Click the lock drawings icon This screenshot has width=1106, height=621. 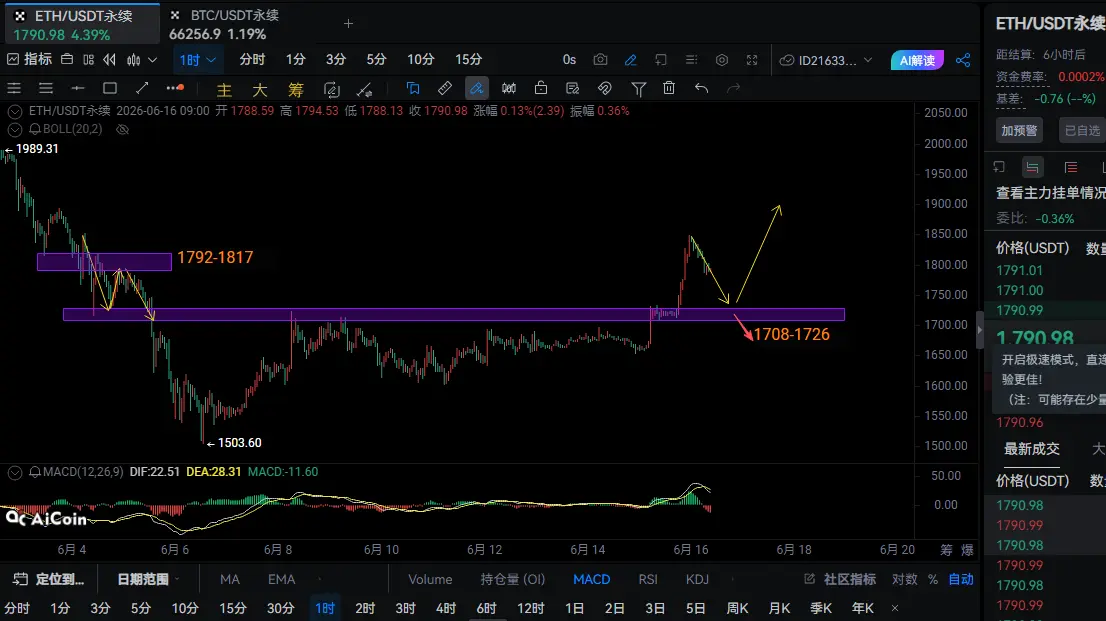point(541,88)
